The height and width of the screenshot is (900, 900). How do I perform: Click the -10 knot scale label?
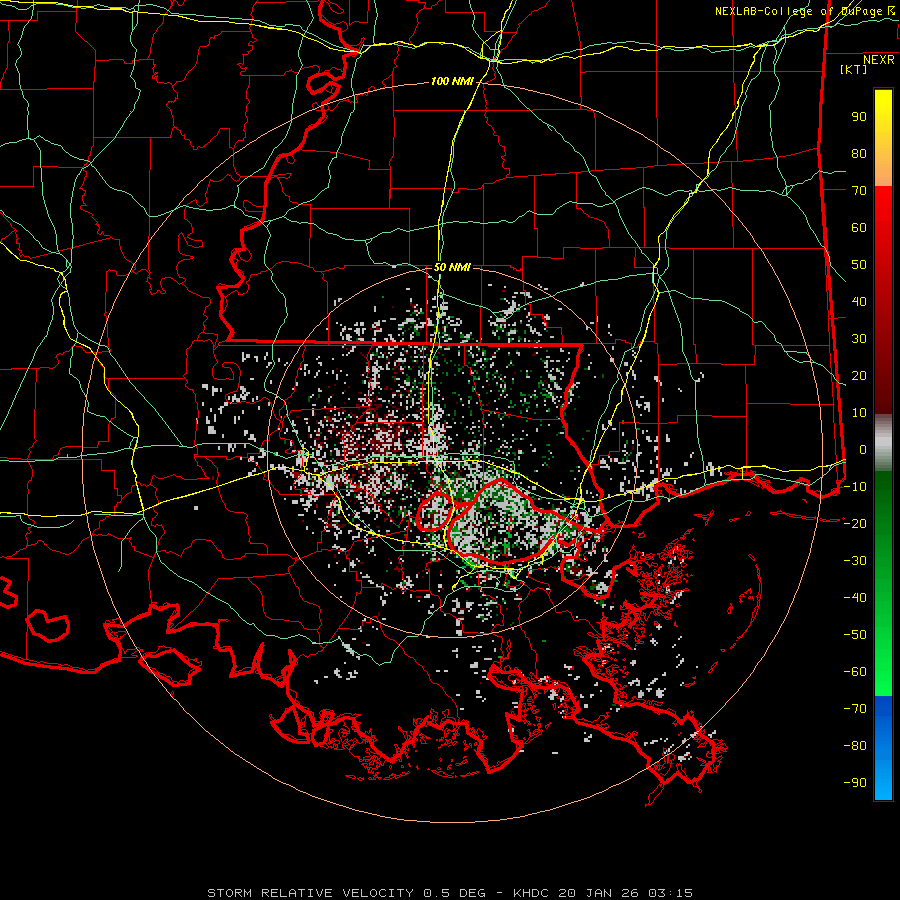pyautogui.click(x=855, y=487)
